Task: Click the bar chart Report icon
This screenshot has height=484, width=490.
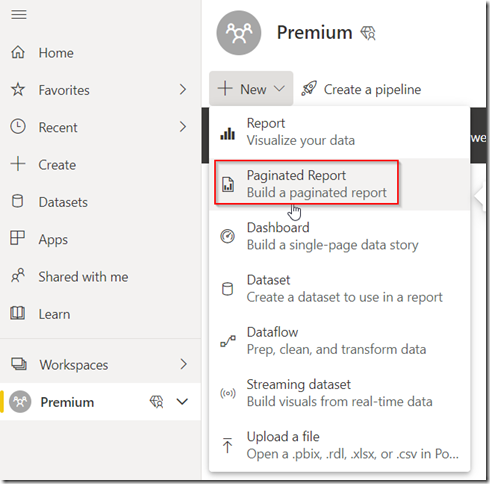Action: pos(228,133)
